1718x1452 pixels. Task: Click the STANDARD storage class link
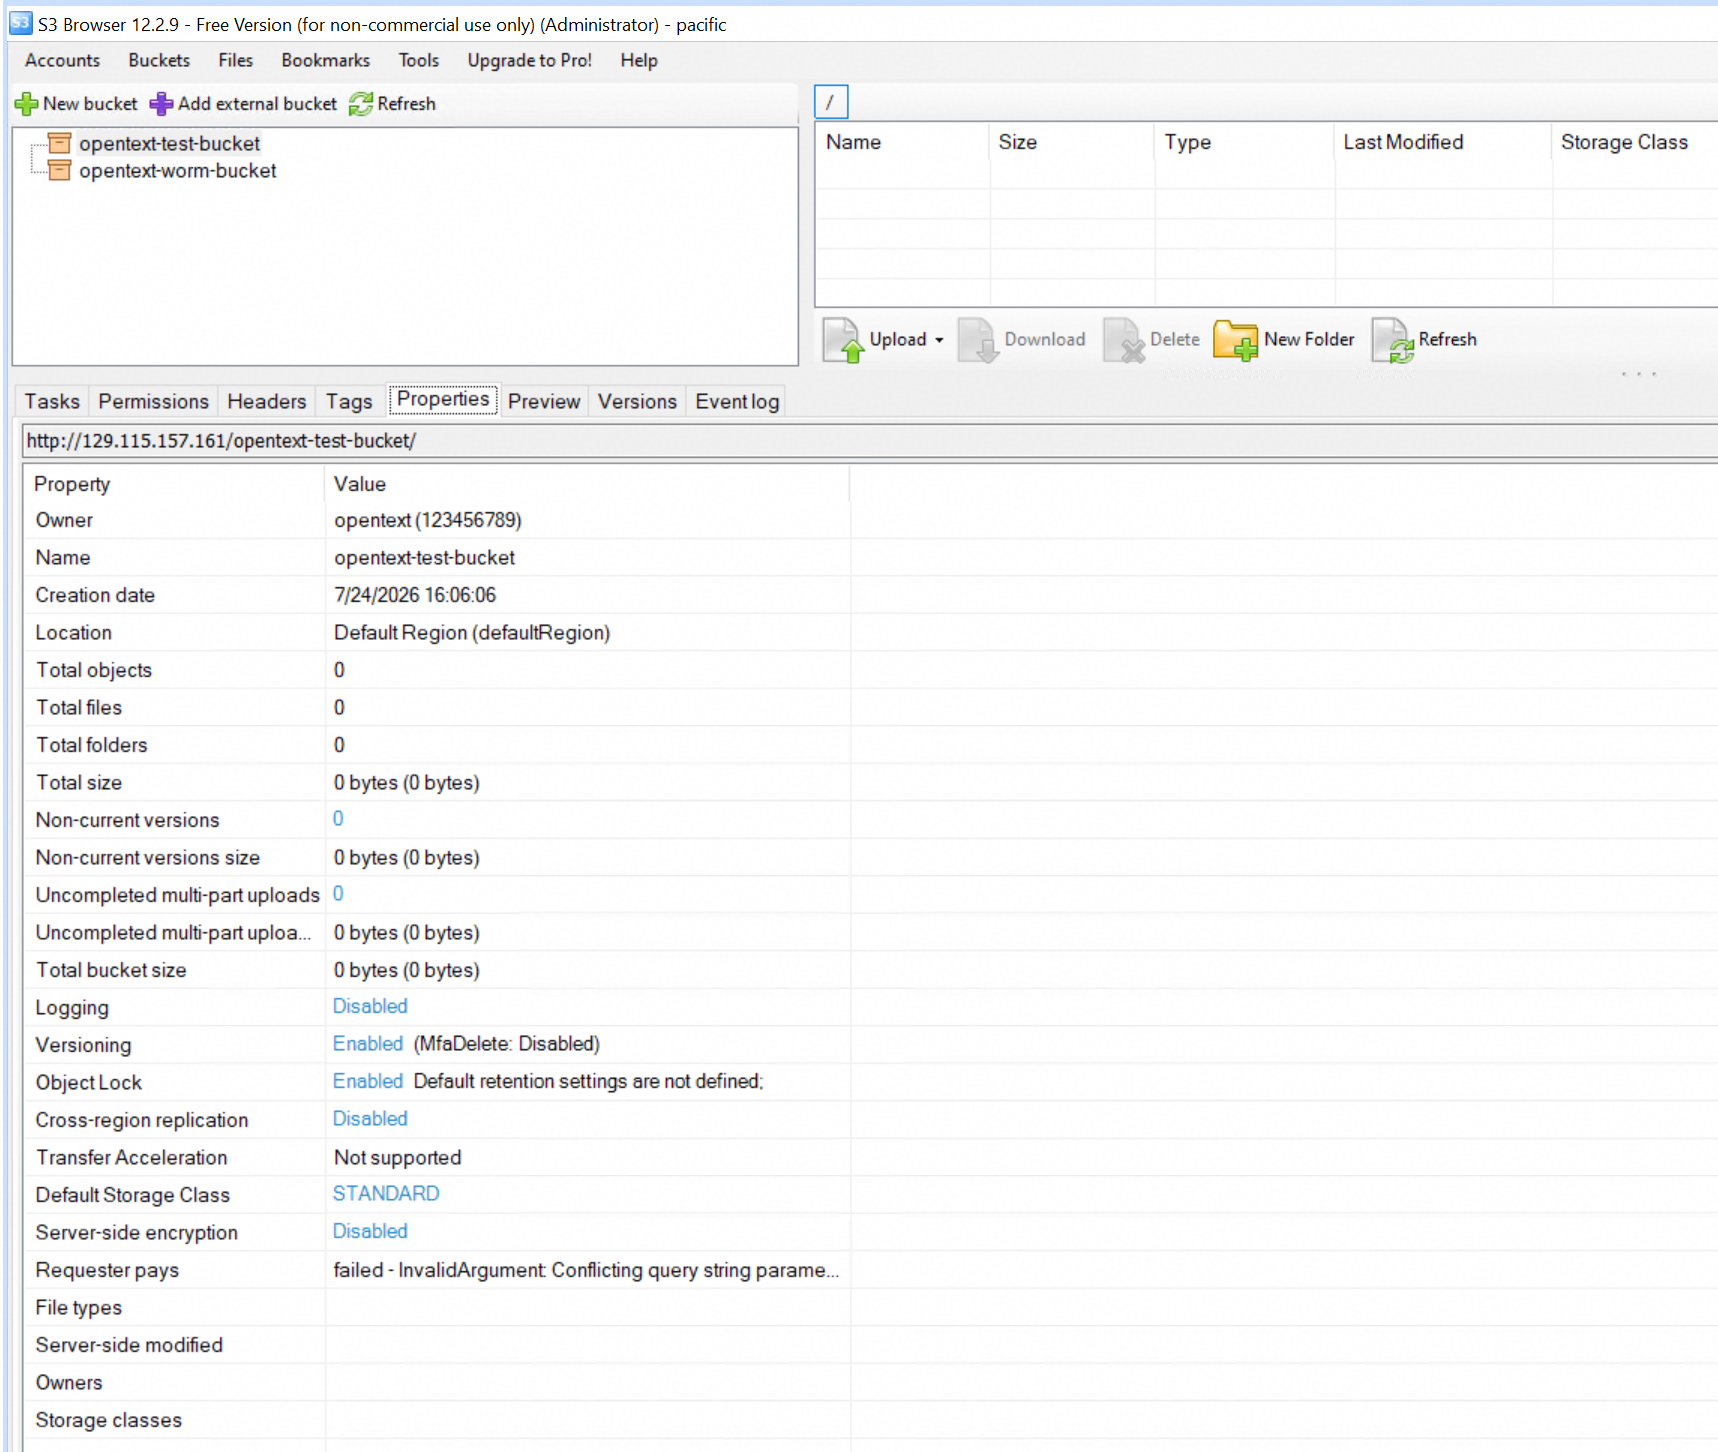coord(386,1193)
